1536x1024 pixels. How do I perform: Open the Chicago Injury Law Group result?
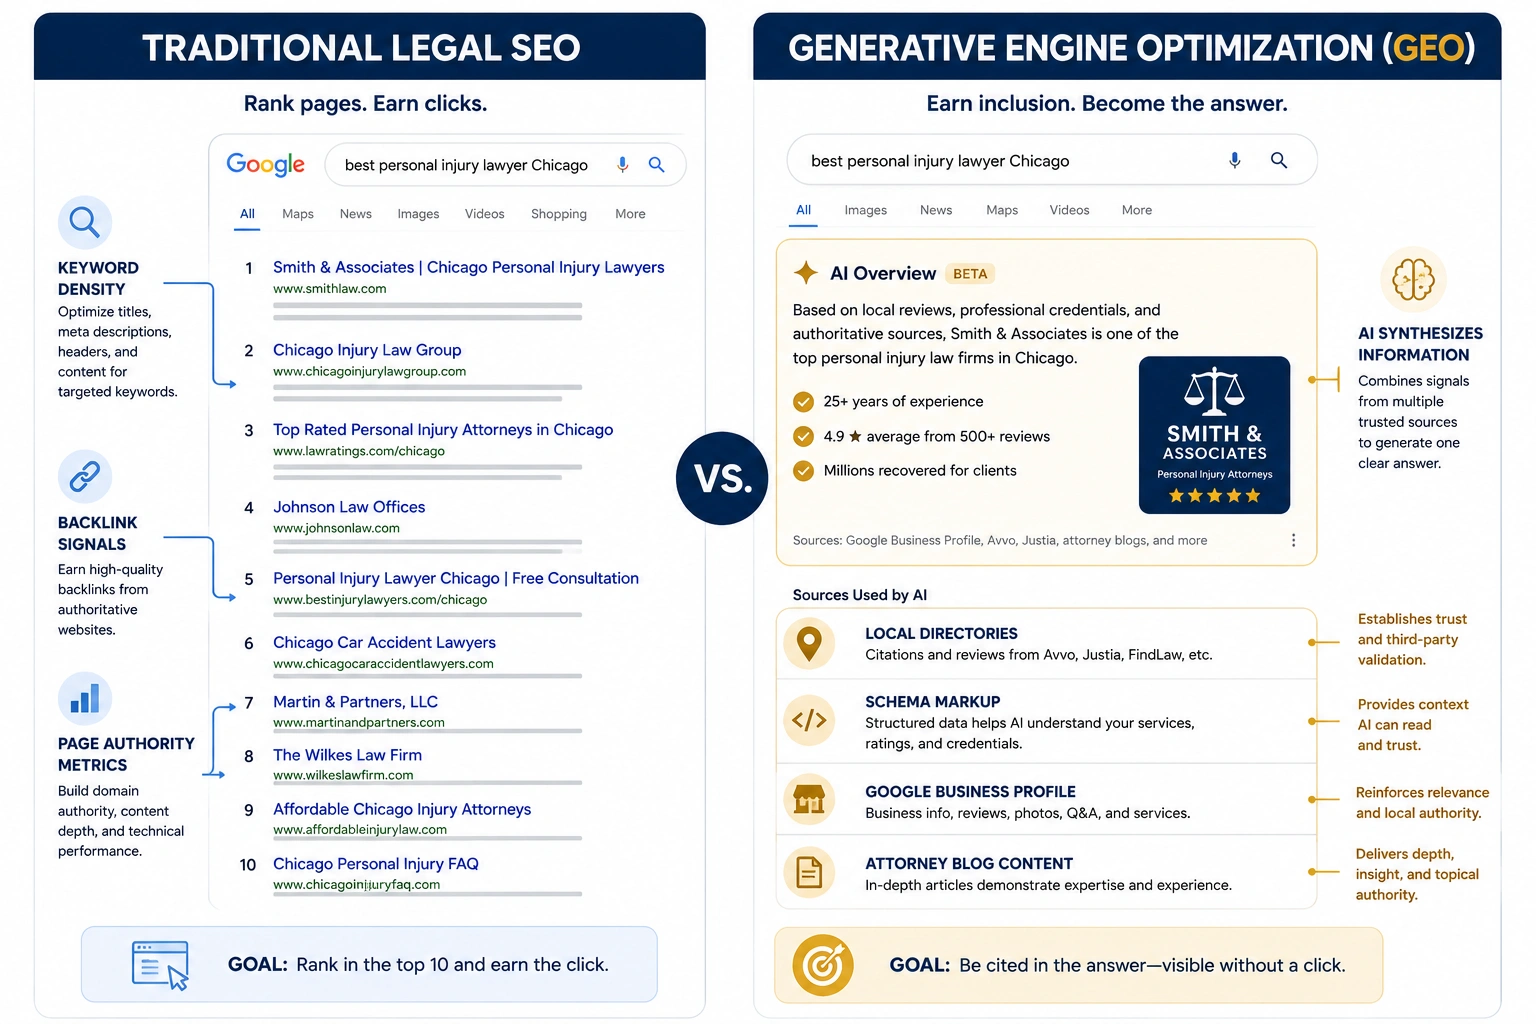[x=367, y=350]
